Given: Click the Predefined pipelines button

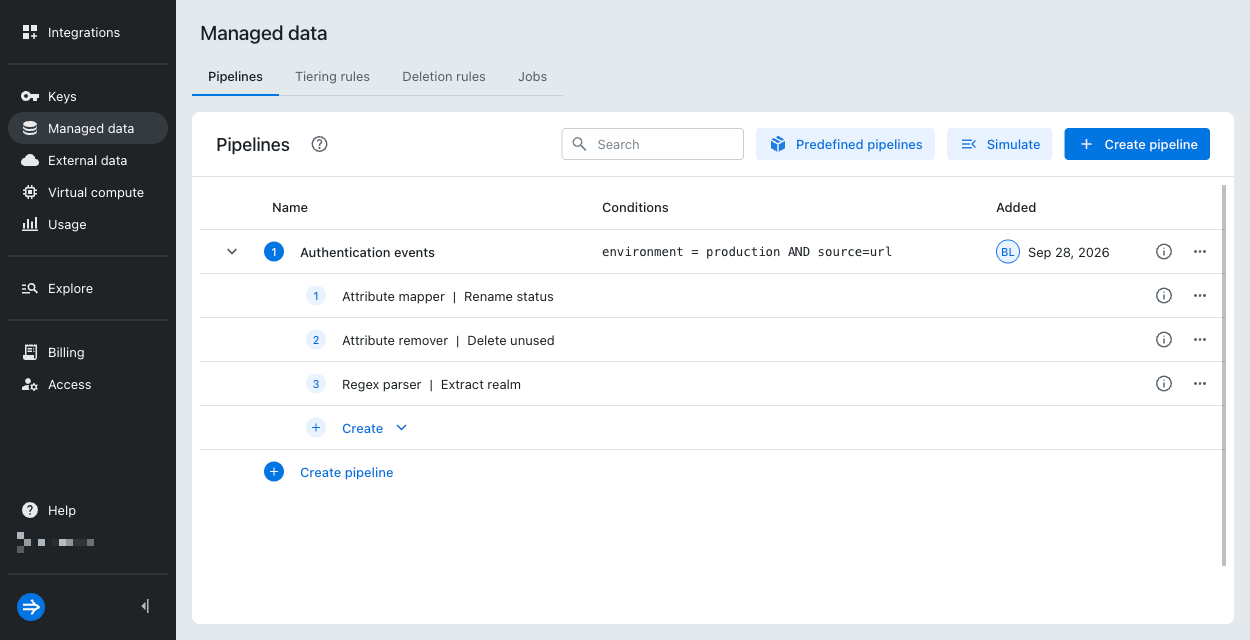Looking at the screenshot, I should pyautogui.click(x=845, y=144).
